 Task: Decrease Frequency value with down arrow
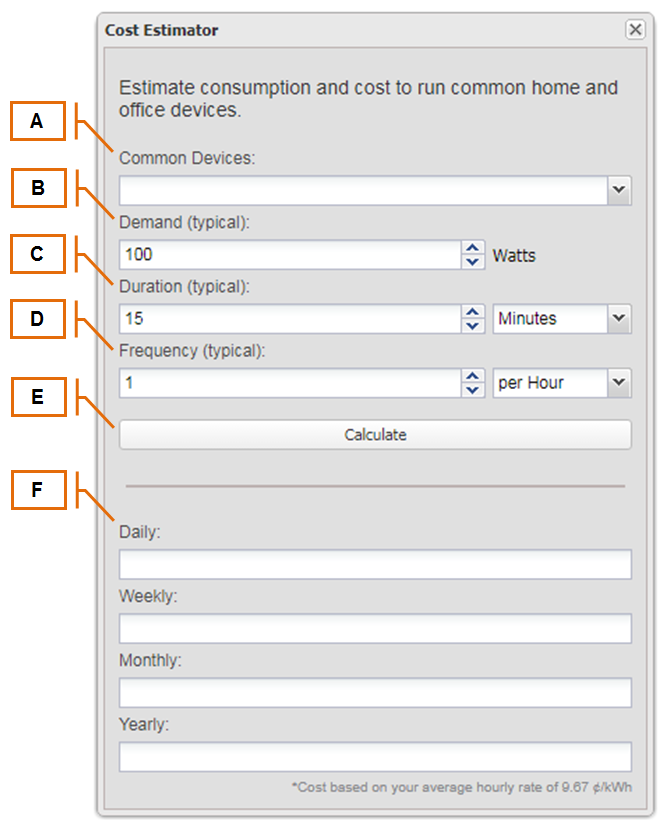click(x=473, y=390)
